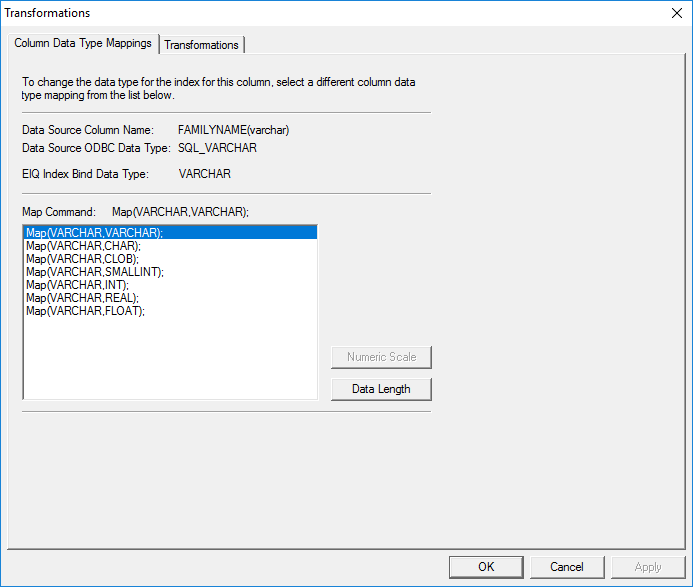693x587 pixels.
Task: Select the Map(VARCHAR,SMALLINT); entry
Action: coord(170,271)
